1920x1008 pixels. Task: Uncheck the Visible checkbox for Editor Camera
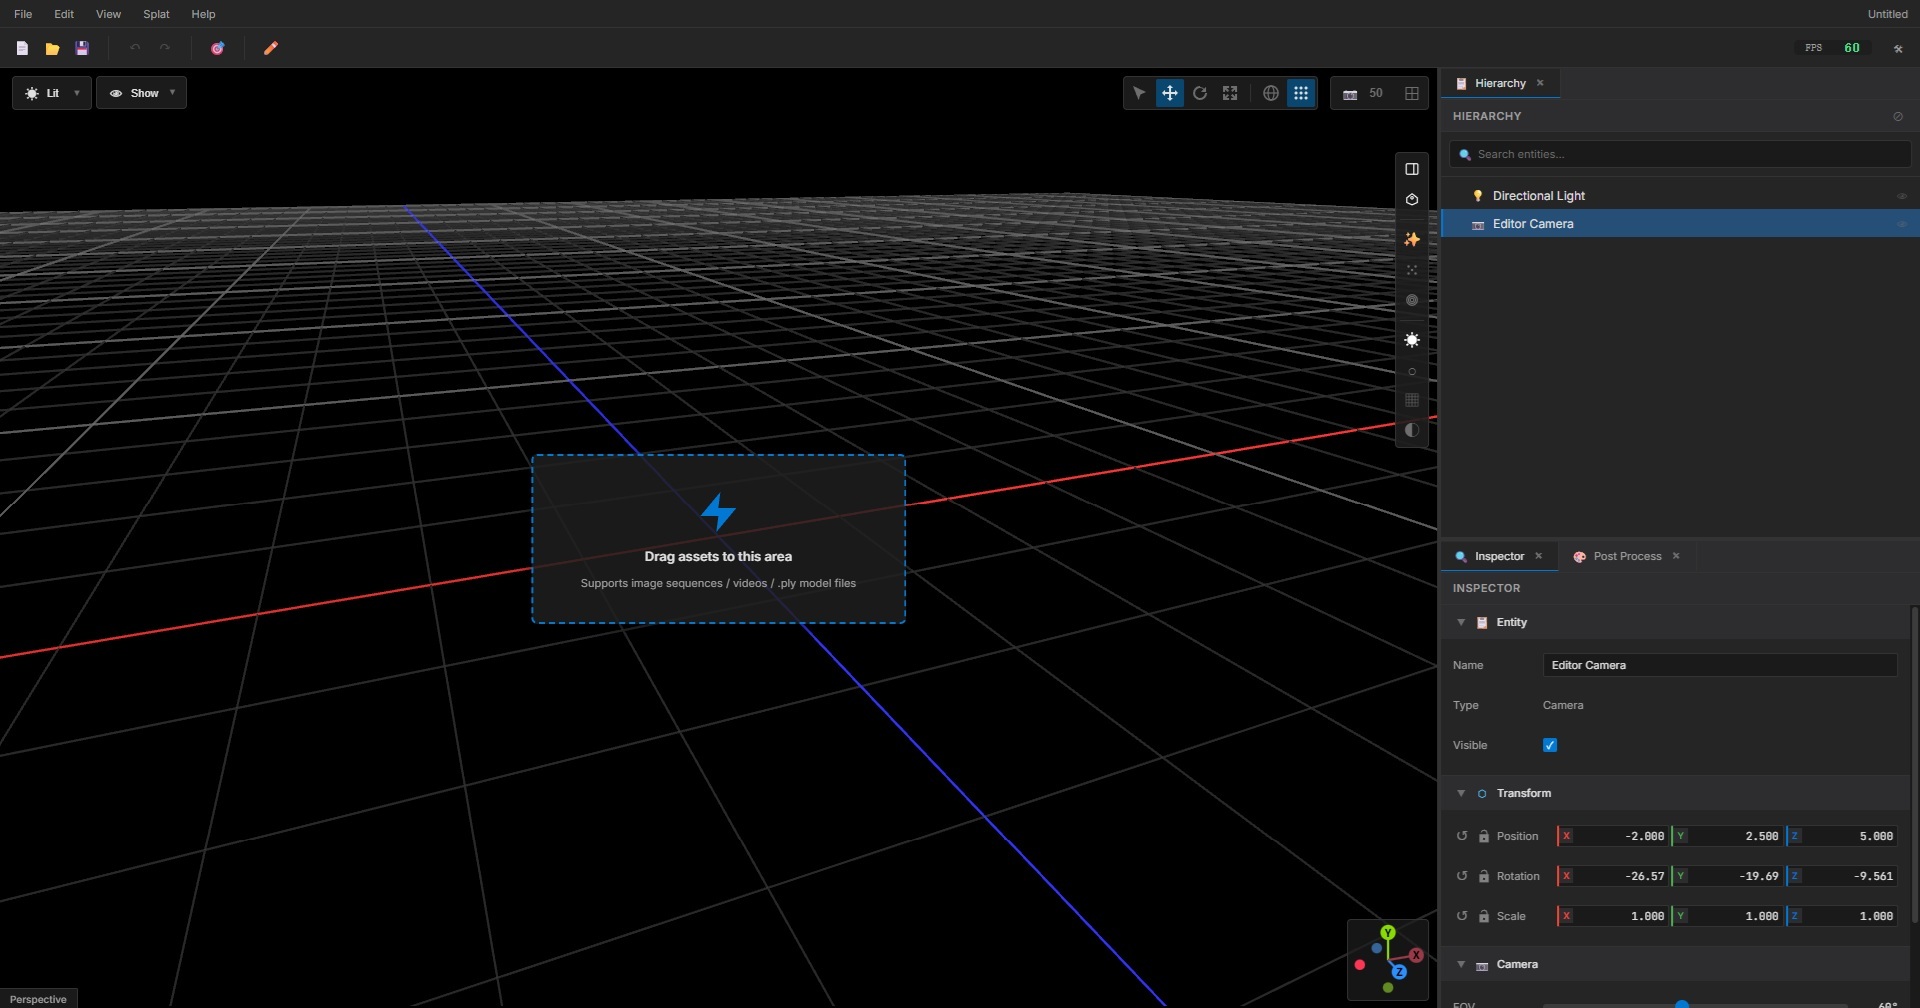point(1550,744)
